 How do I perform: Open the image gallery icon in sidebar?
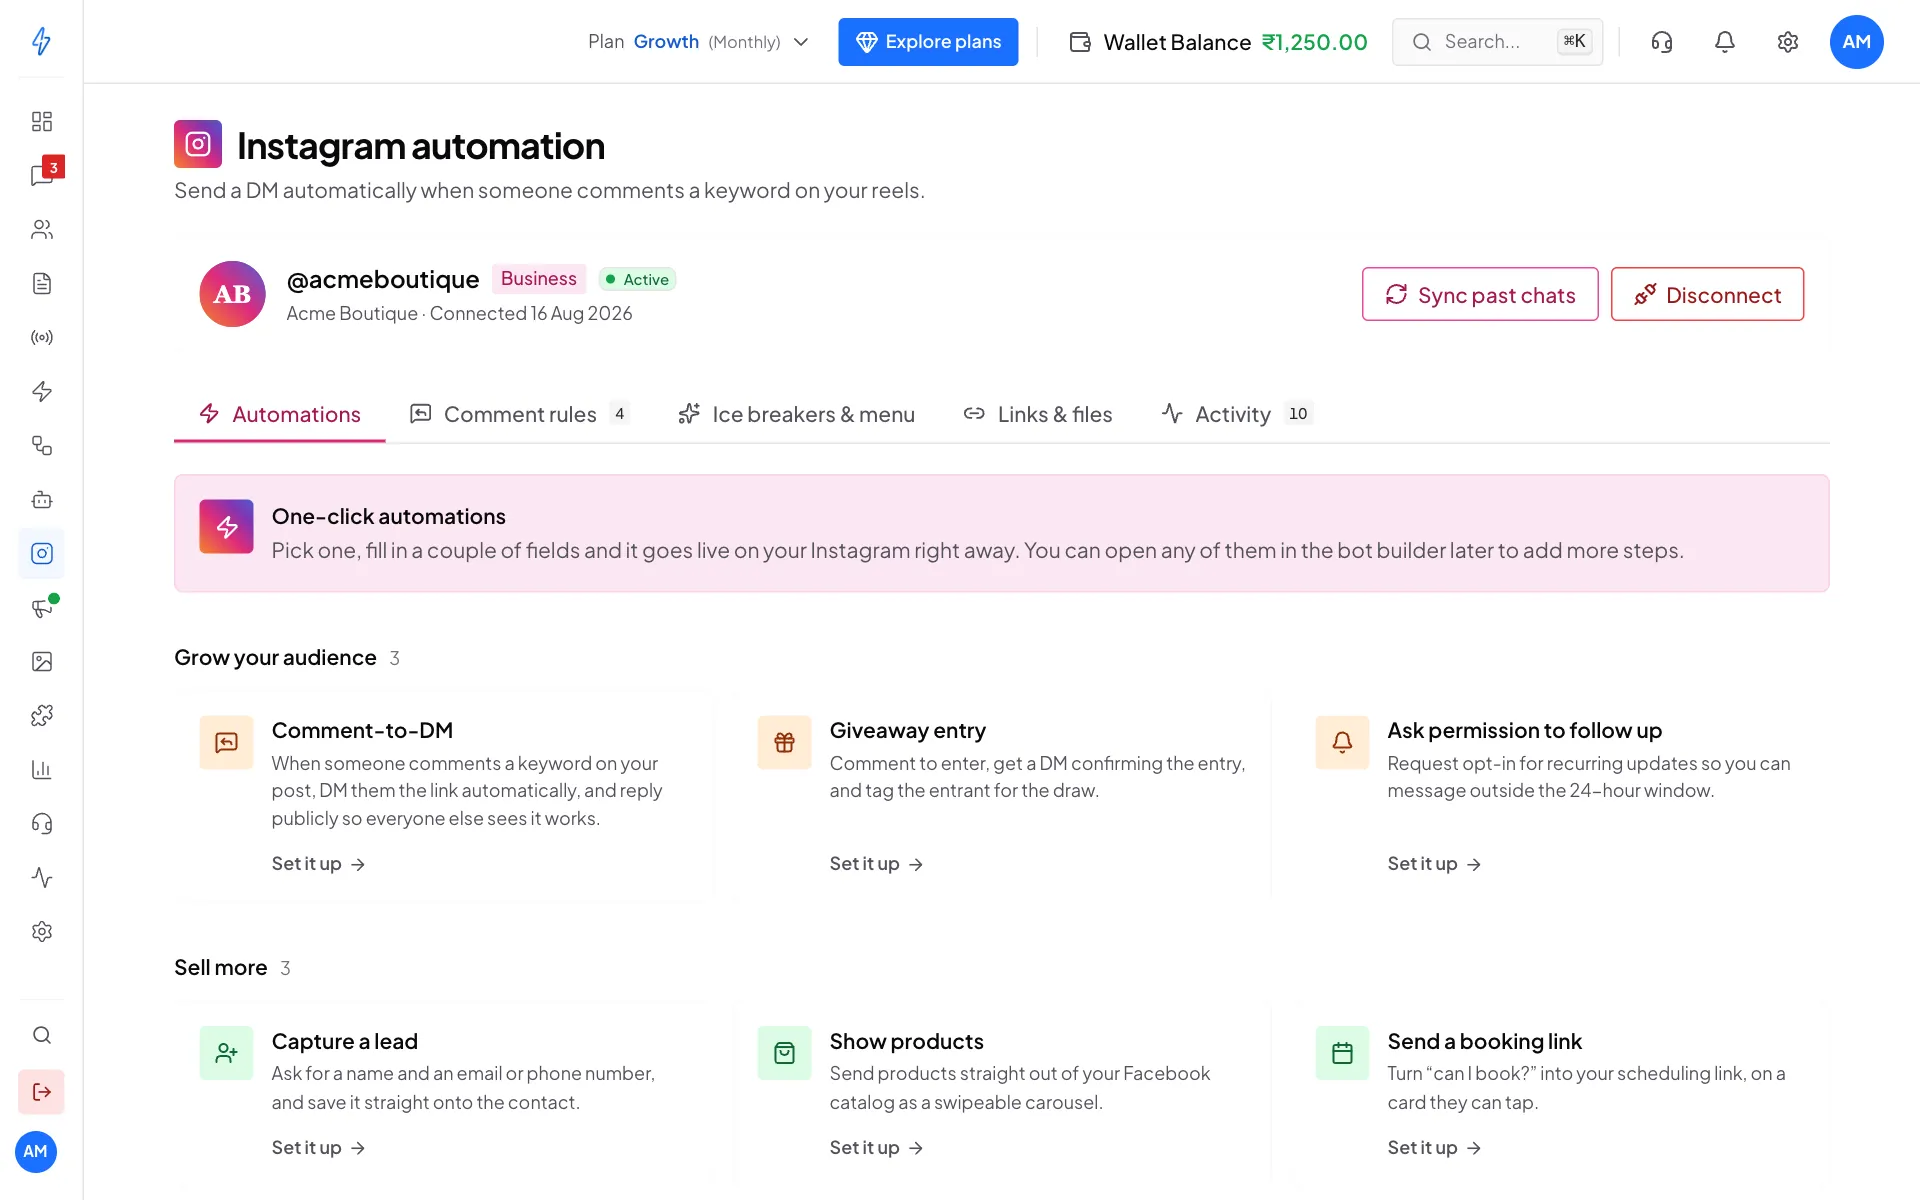pos(41,661)
